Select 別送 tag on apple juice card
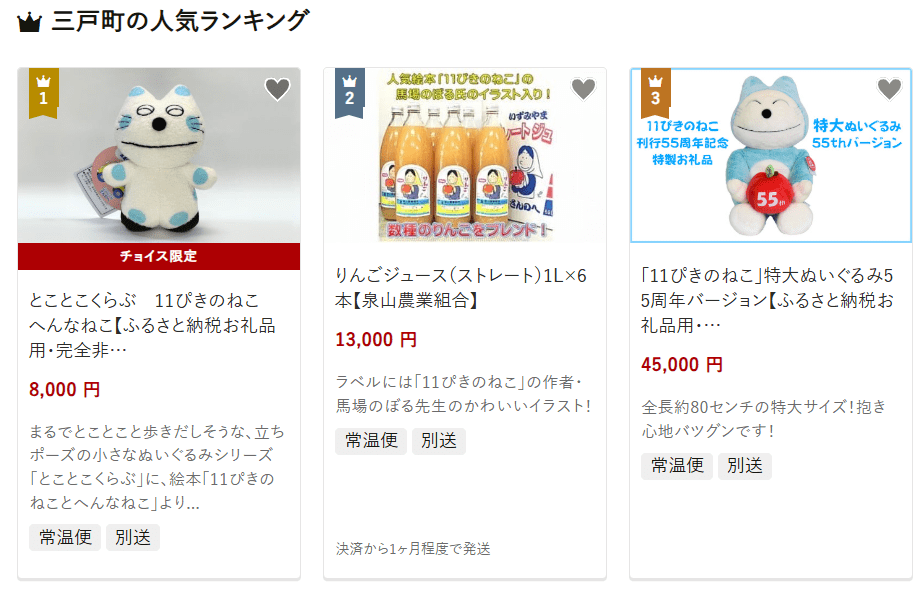The image size is (924, 591). coord(438,441)
